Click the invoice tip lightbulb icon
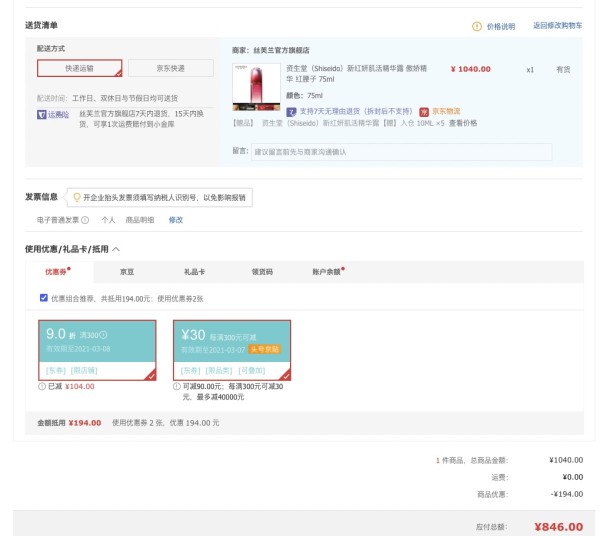The width and height of the screenshot is (600, 536). pyautogui.click(x=77, y=197)
